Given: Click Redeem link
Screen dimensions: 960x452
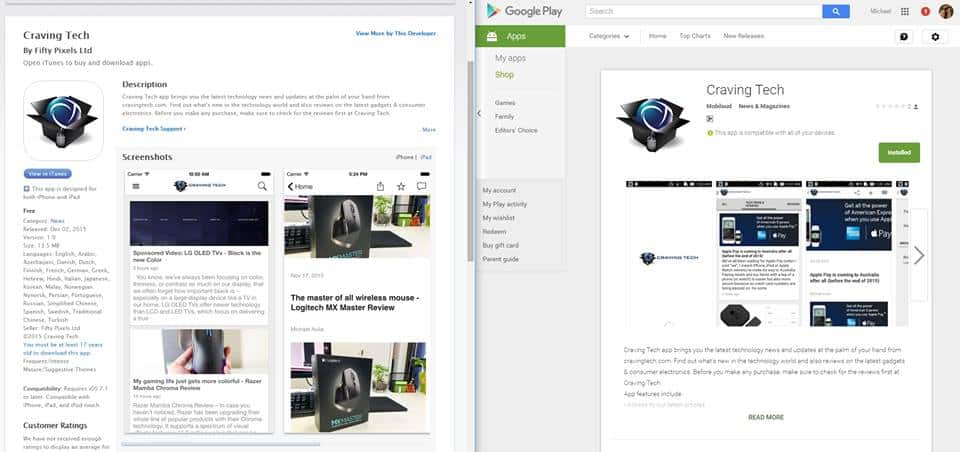Looking at the screenshot, I should pyautogui.click(x=494, y=232).
